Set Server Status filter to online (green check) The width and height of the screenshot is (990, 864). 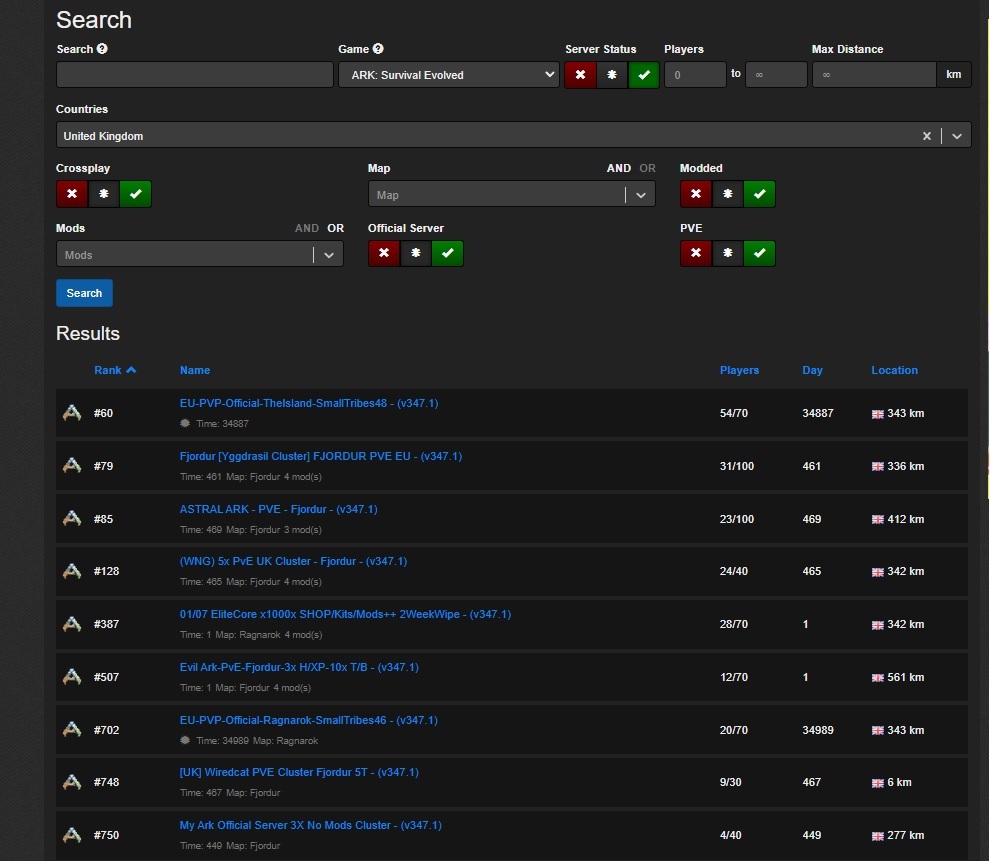click(x=644, y=75)
